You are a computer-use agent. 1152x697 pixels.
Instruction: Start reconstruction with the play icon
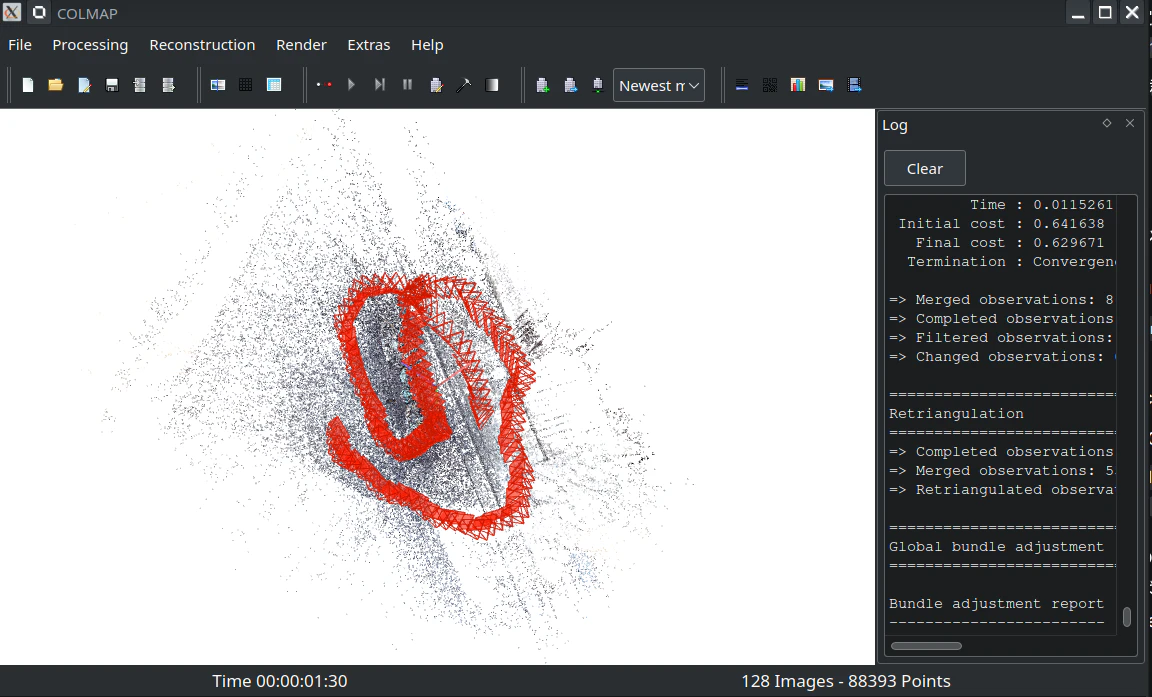tap(351, 85)
